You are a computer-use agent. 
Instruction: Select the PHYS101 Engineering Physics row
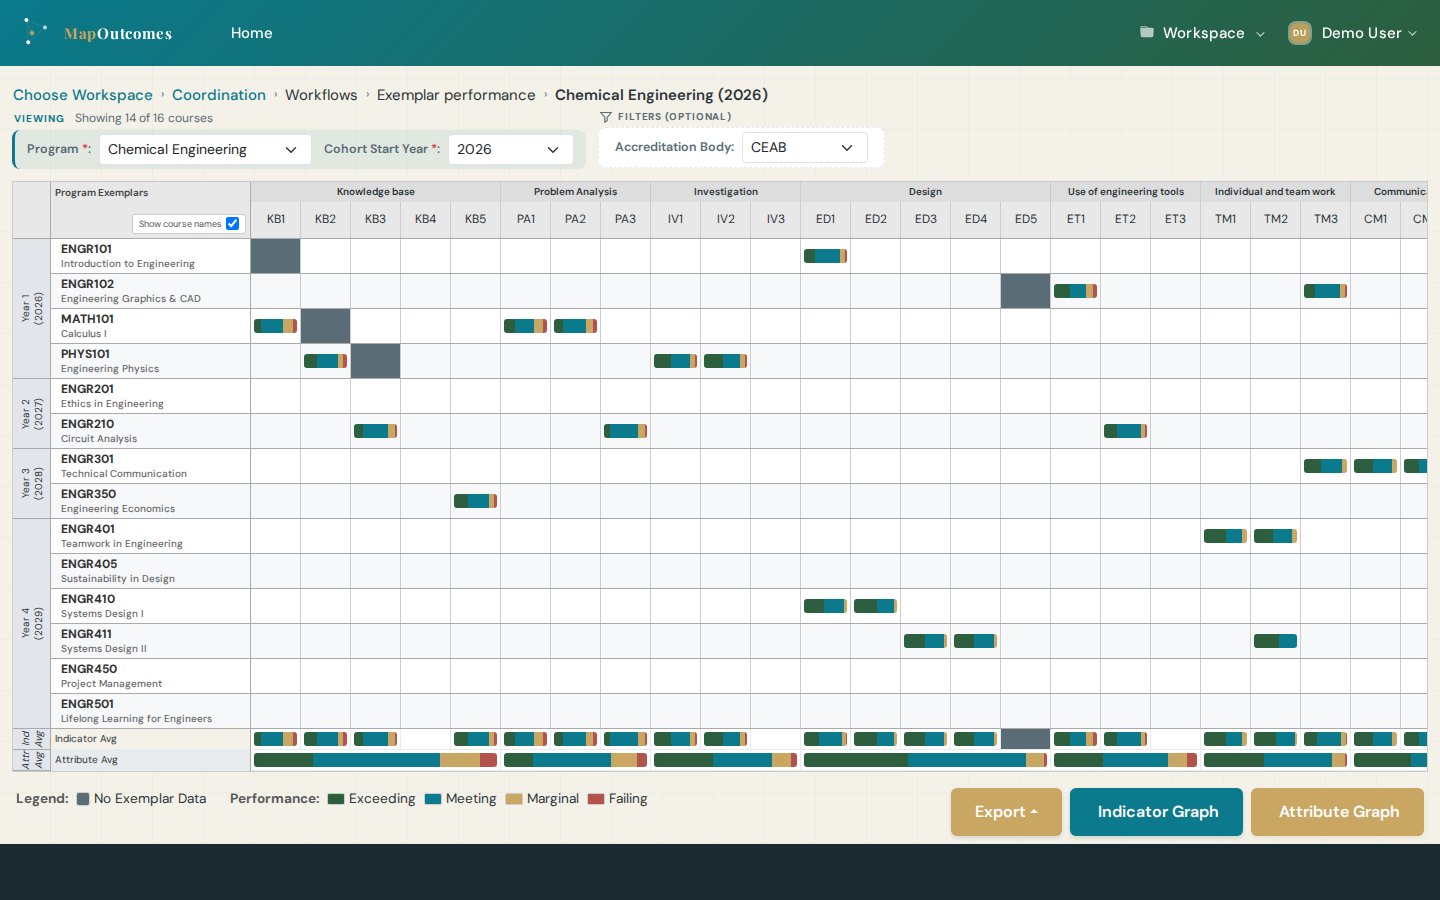click(150, 361)
